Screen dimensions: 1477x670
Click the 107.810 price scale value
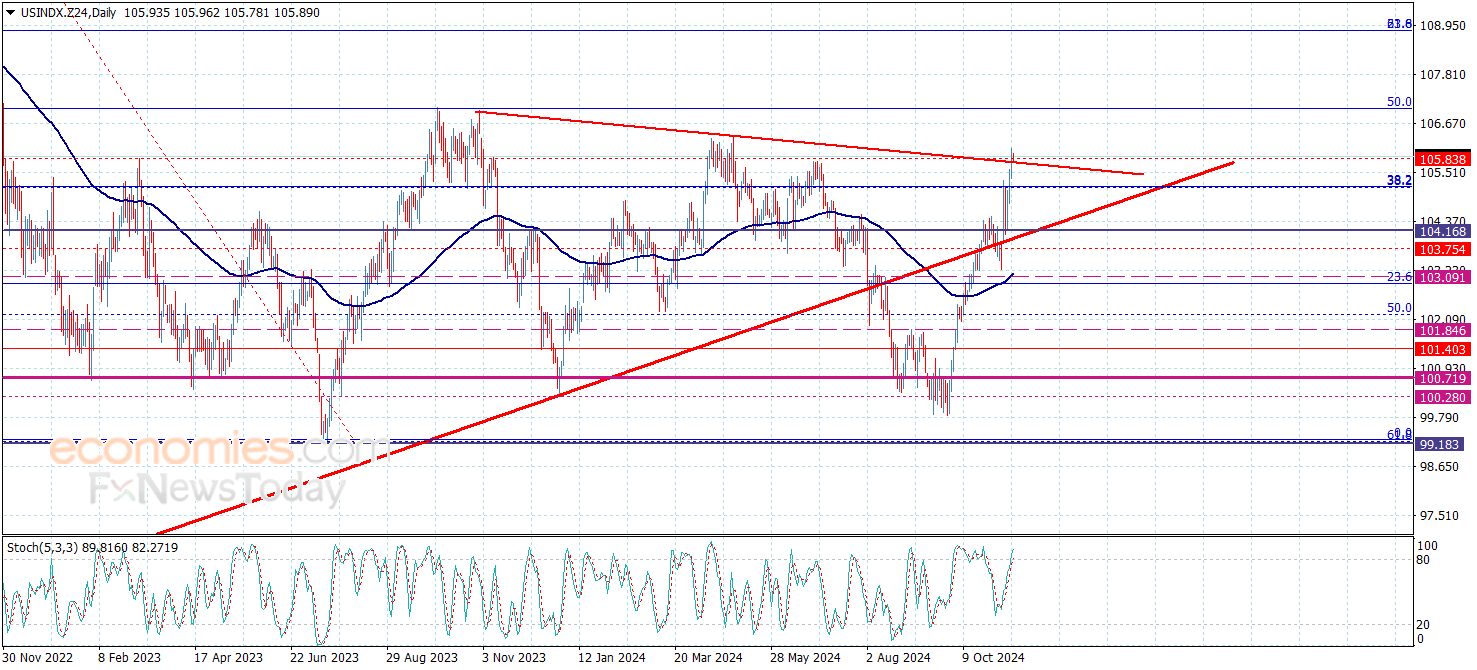[1443, 74]
